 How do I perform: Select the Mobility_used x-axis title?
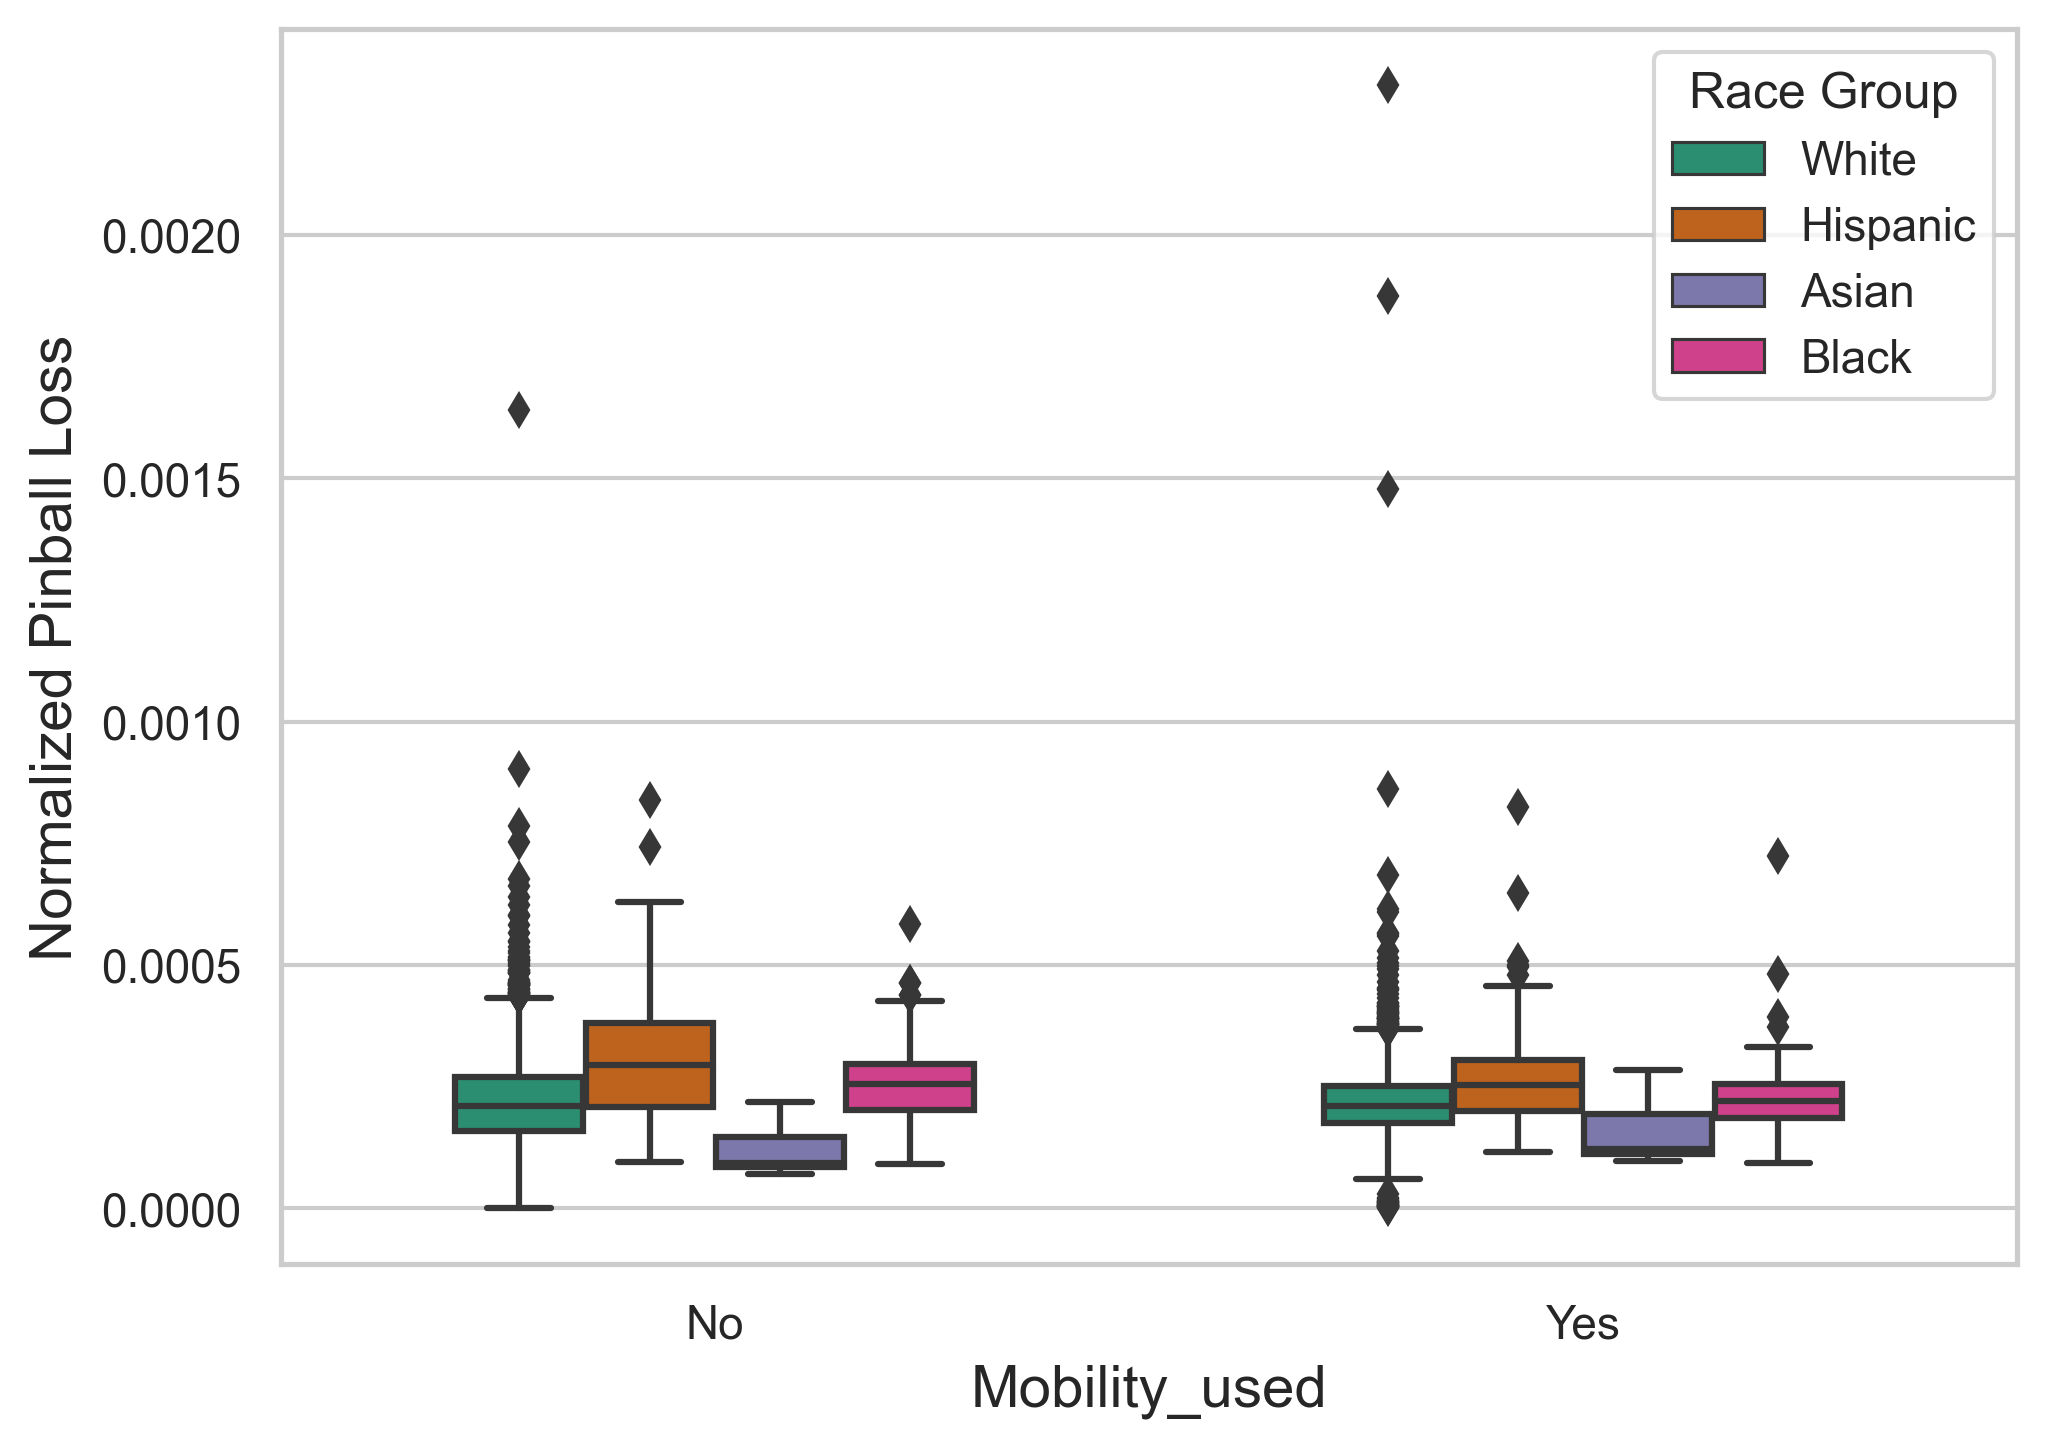tap(1148, 1388)
